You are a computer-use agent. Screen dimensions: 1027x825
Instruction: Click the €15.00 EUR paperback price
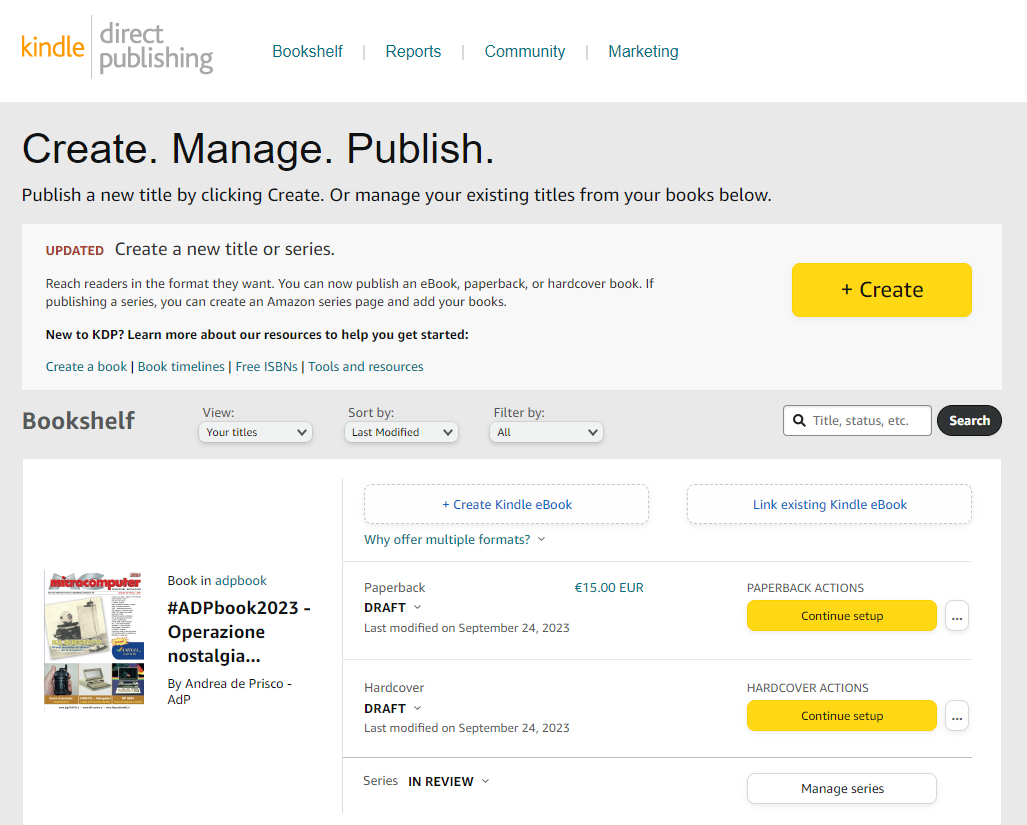click(609, 587)
